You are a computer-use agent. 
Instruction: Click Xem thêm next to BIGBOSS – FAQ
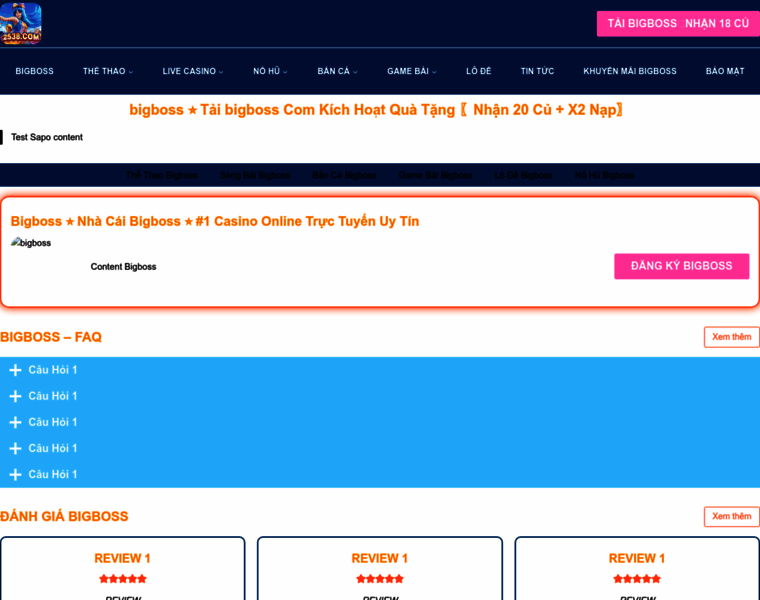click(x=731, y=337)
